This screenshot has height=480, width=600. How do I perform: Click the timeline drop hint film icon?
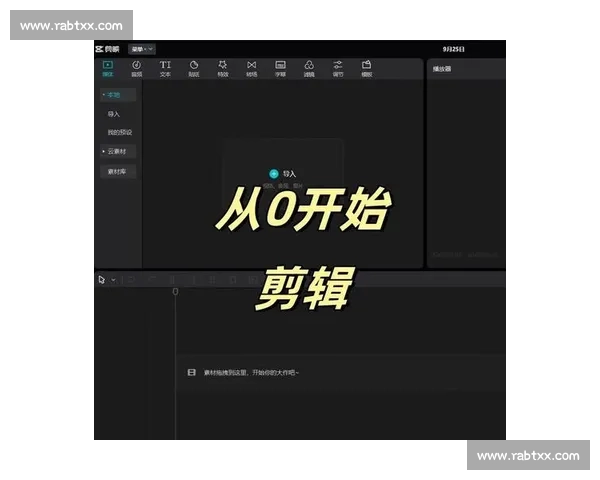click(192, 372)
